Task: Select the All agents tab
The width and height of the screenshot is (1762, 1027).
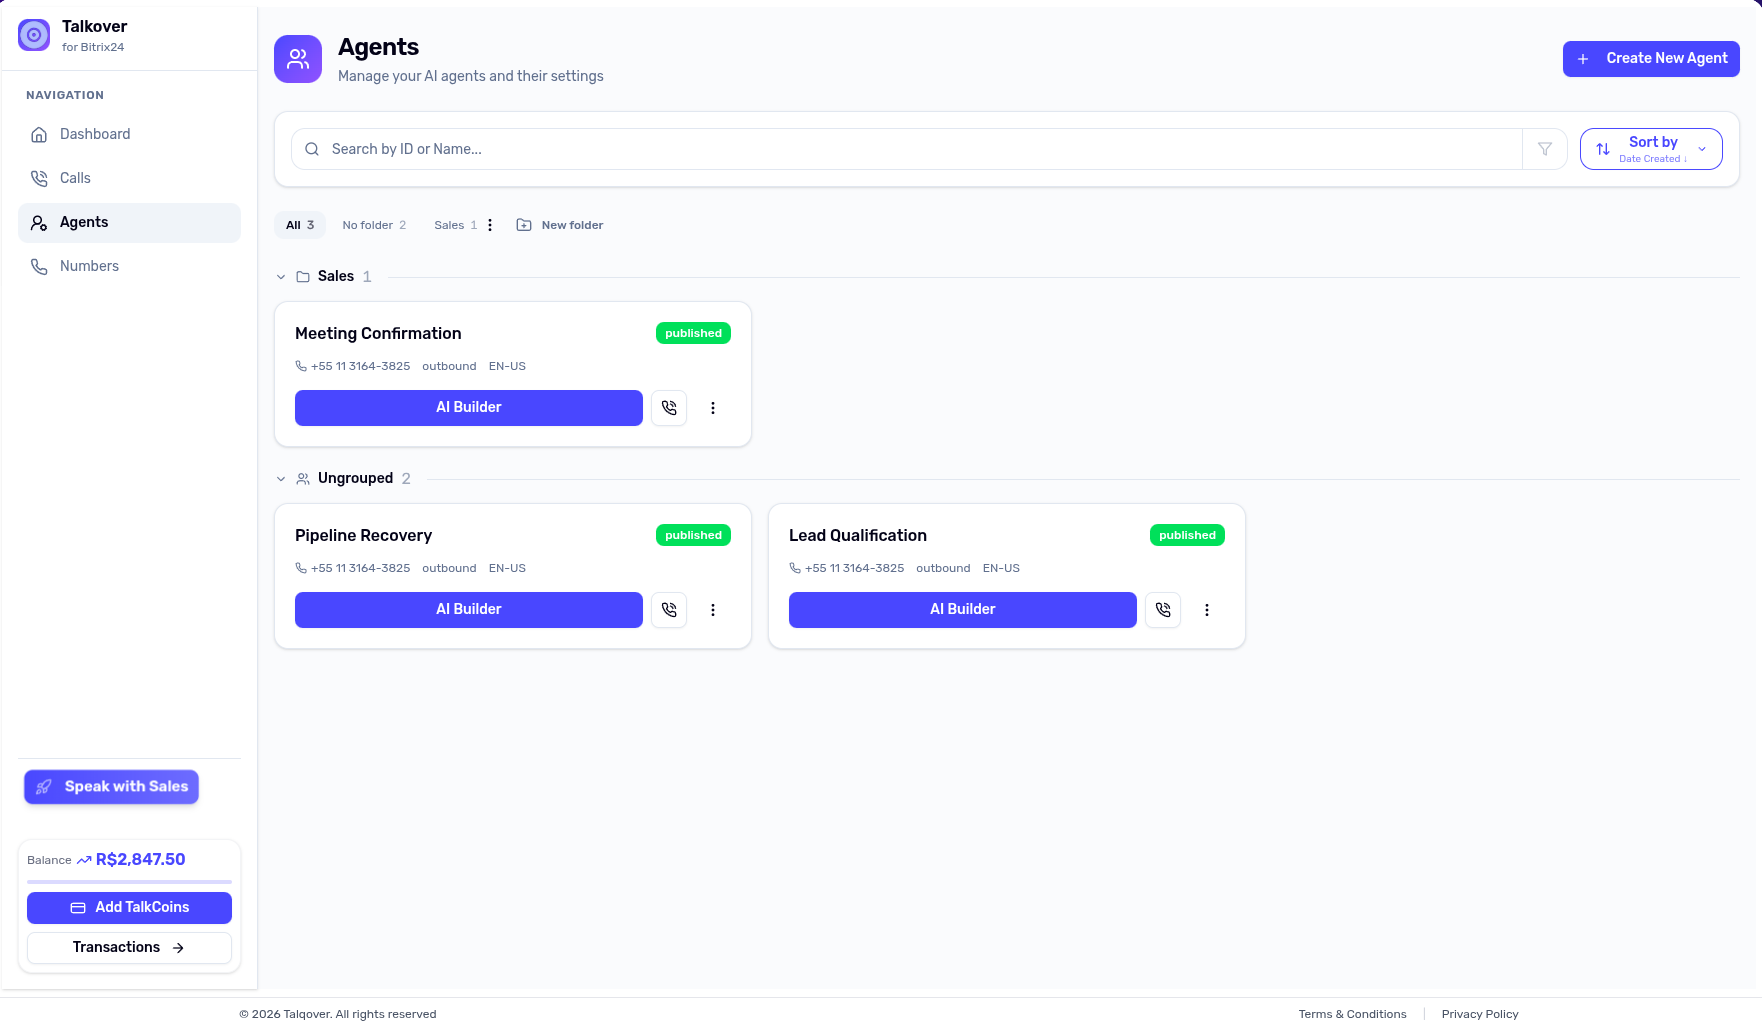Action: [300, 225]
